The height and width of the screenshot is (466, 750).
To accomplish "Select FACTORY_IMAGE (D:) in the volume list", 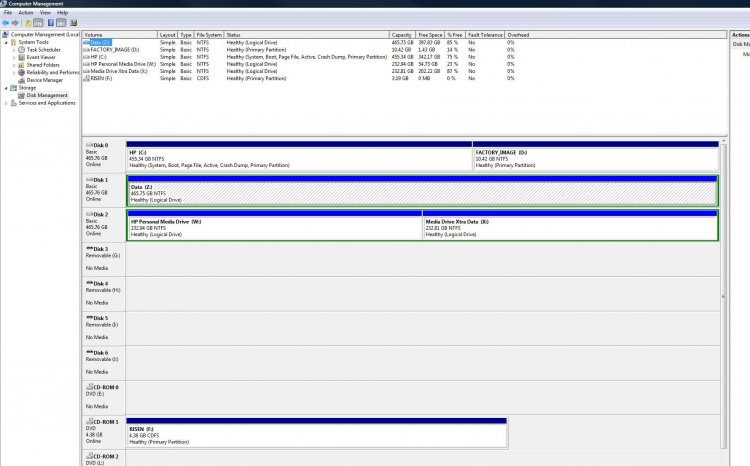I will (115, 50).
